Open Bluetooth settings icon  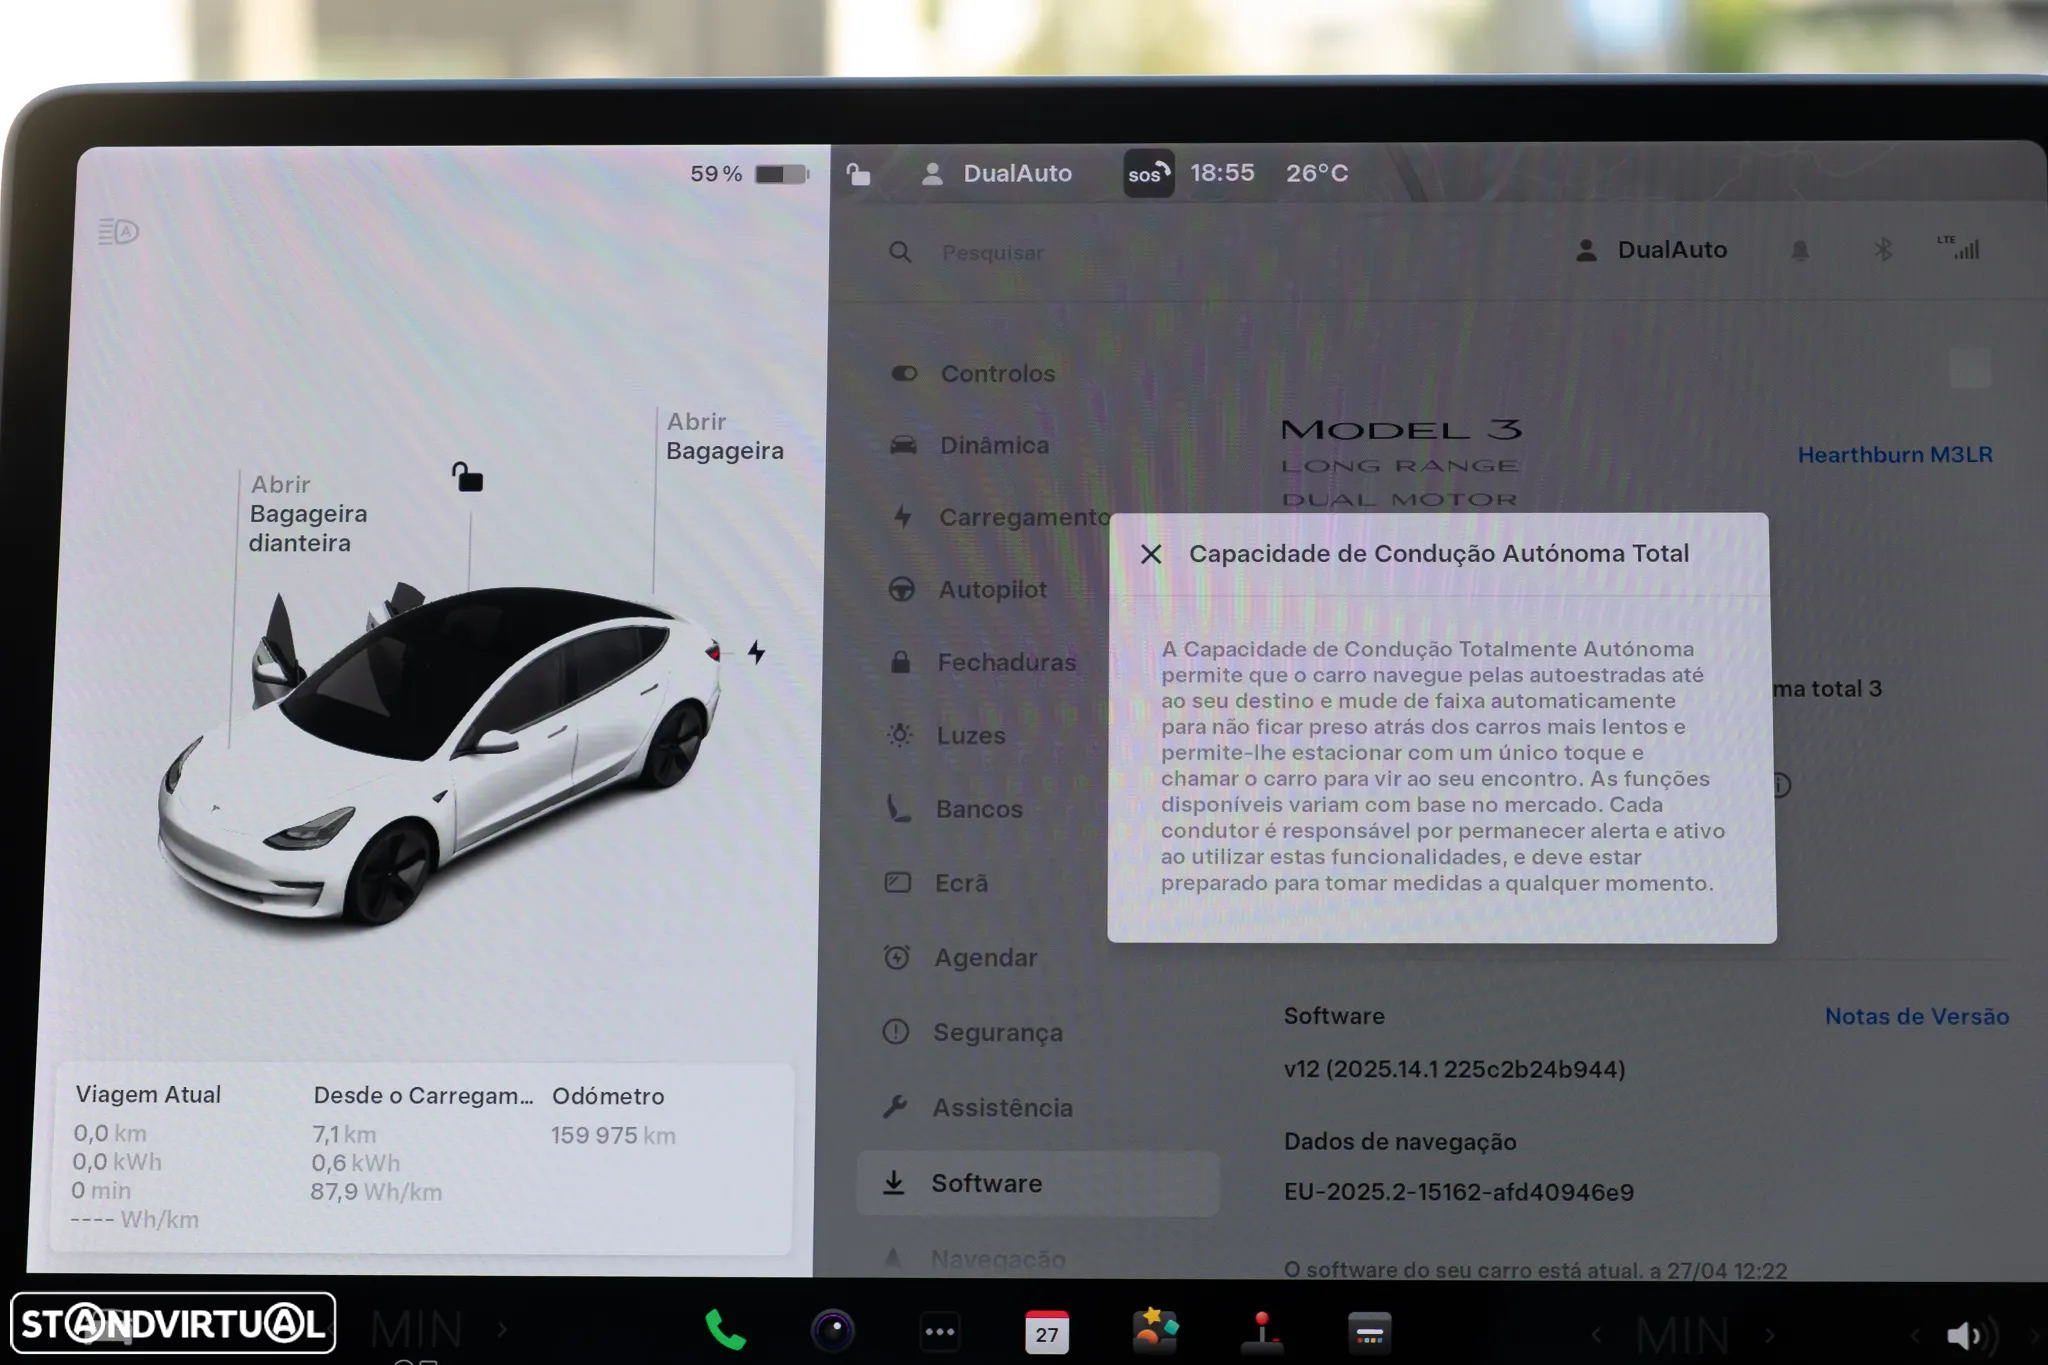point(1883,250)
